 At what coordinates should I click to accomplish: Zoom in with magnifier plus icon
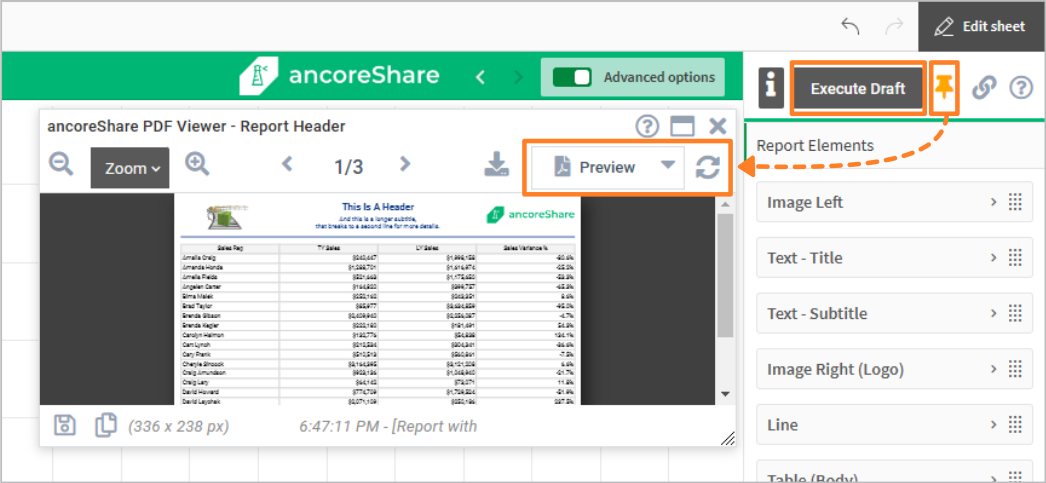197,163
